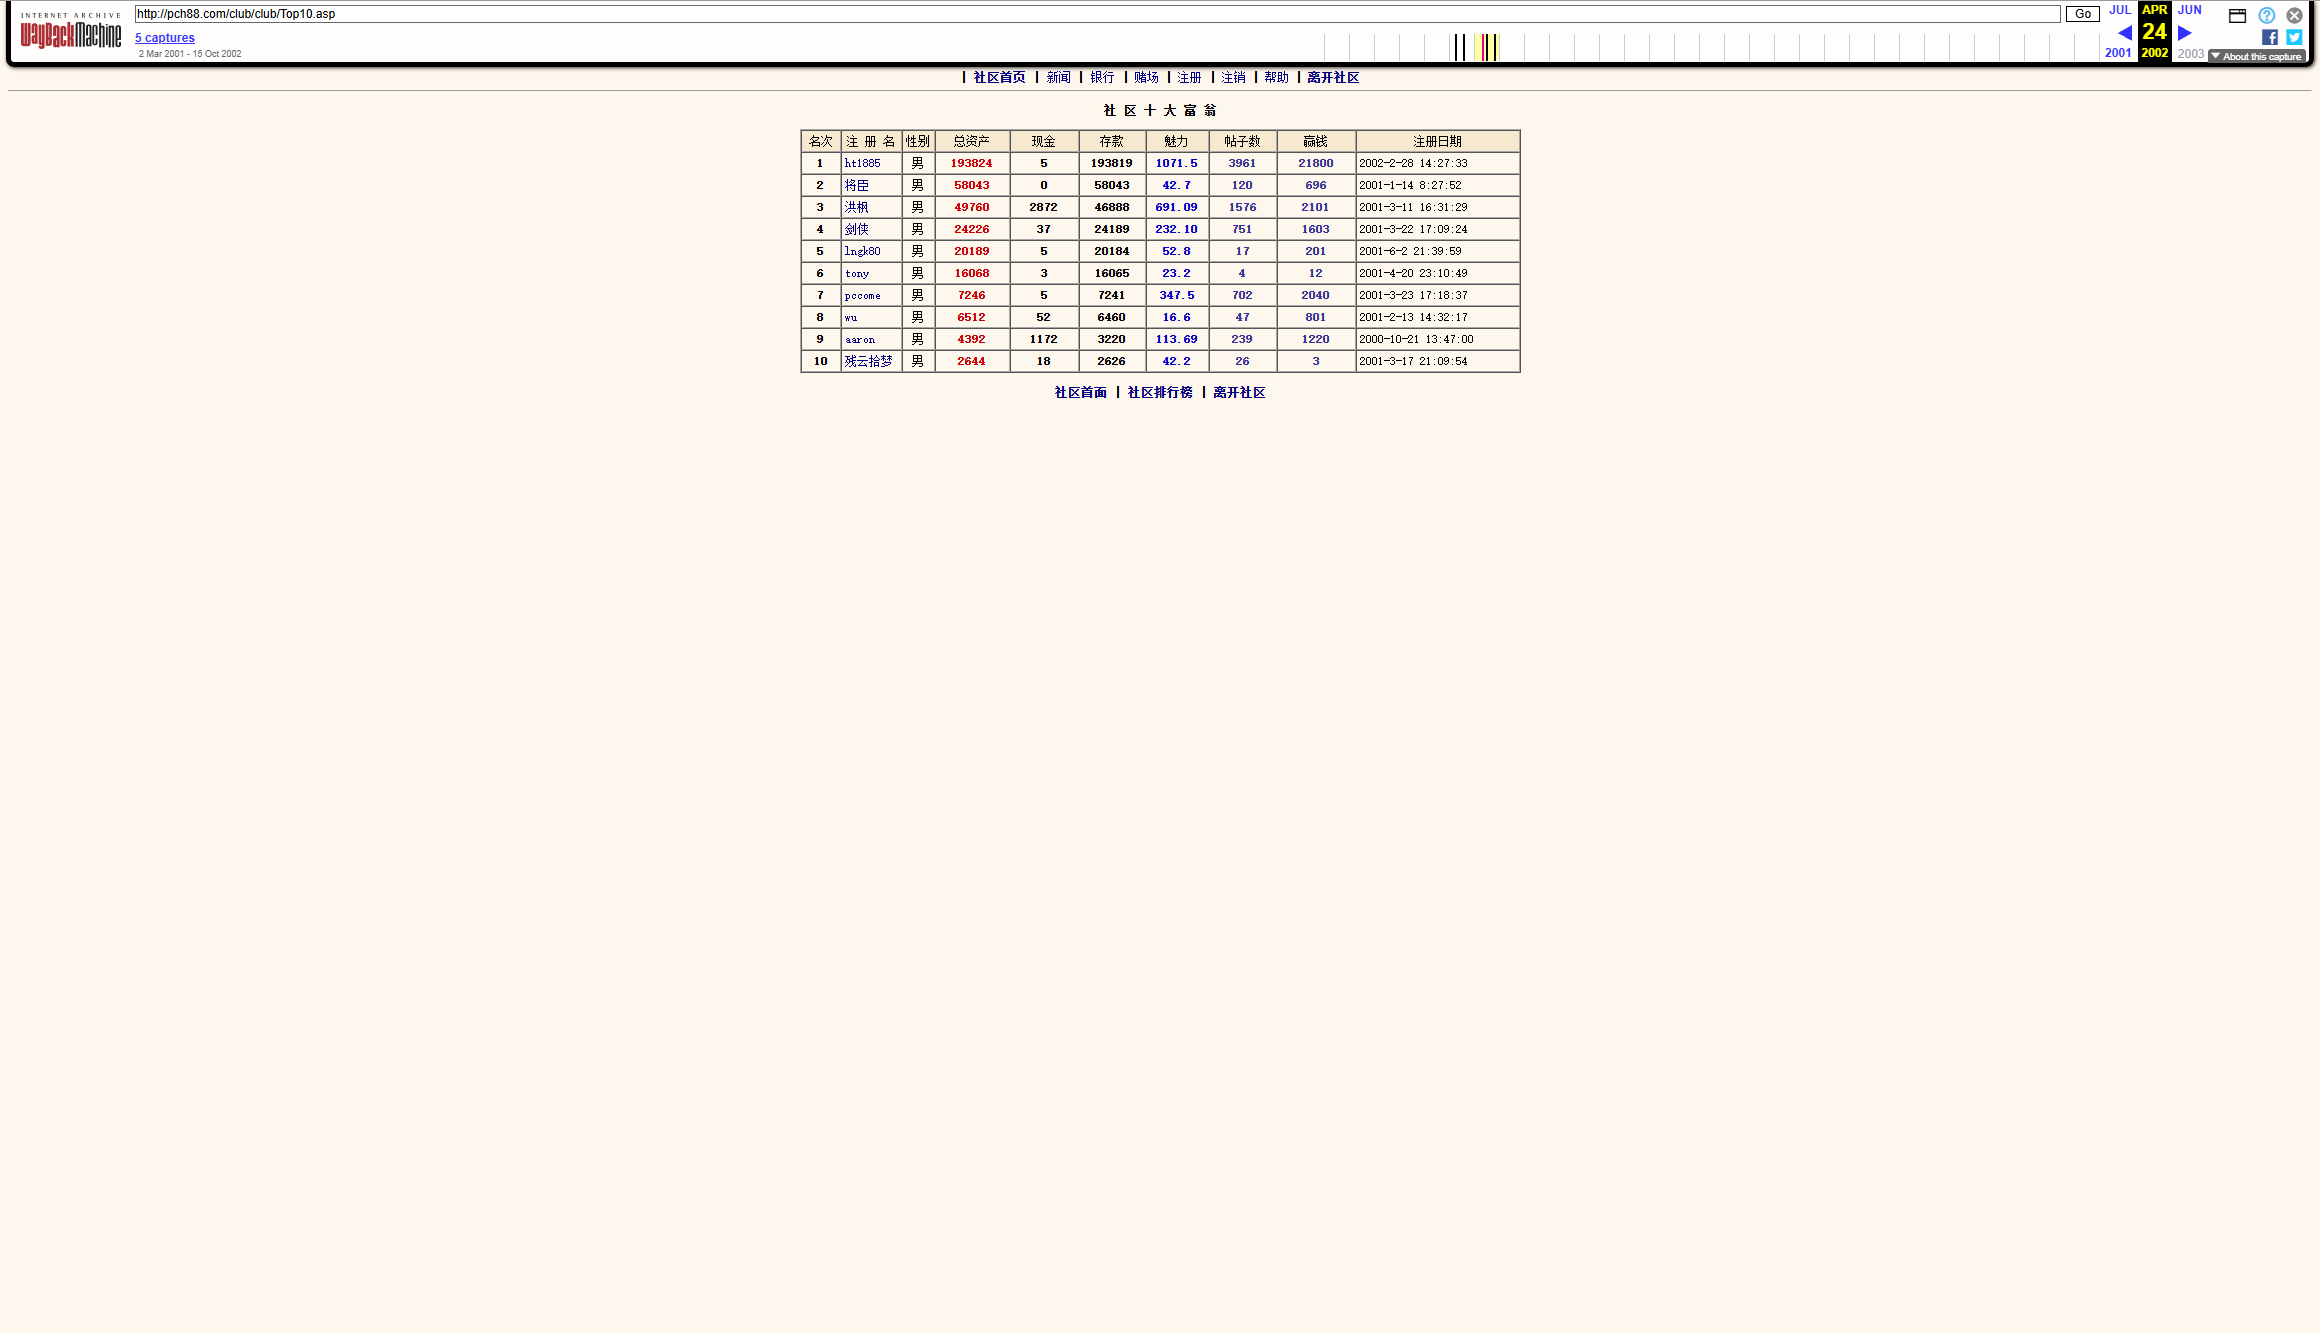Image resolution: width=2320 pixels, height=1333 pixels.
Task: Share capture on Facebook
Action: pyautogui.click(x=2270, y=37)
